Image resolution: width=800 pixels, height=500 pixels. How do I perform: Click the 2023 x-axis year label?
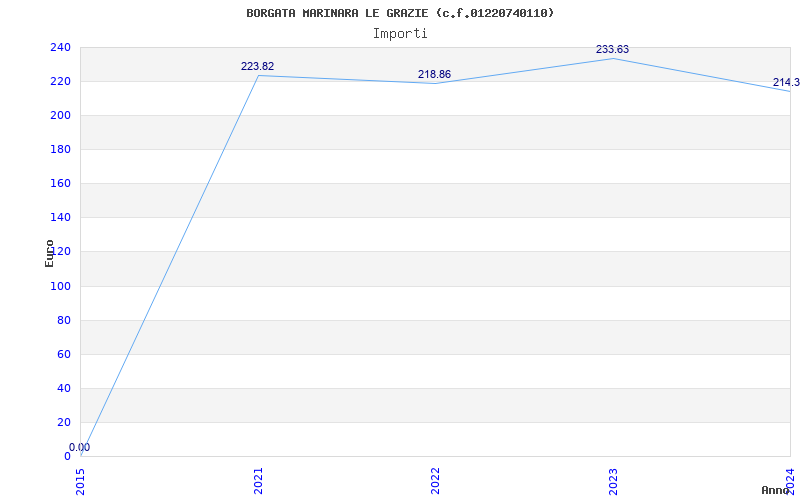(x=613, y=481)
